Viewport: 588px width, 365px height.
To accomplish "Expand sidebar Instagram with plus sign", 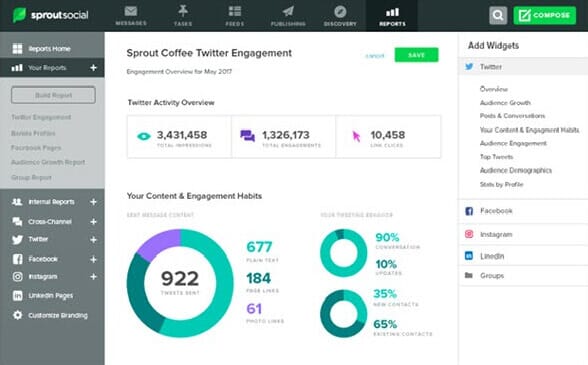I will point(93,276).
